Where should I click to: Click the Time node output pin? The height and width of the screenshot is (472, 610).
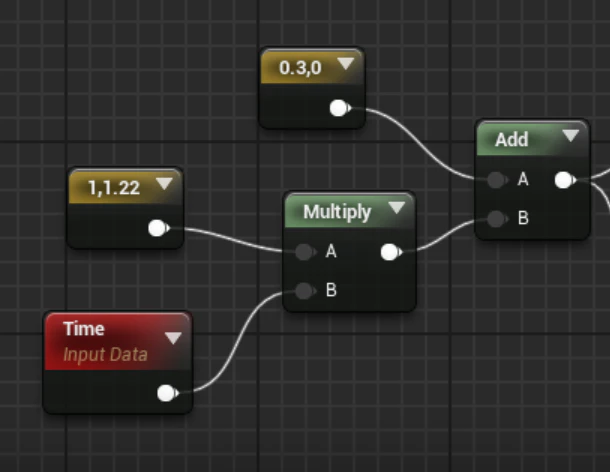point(167,393)
